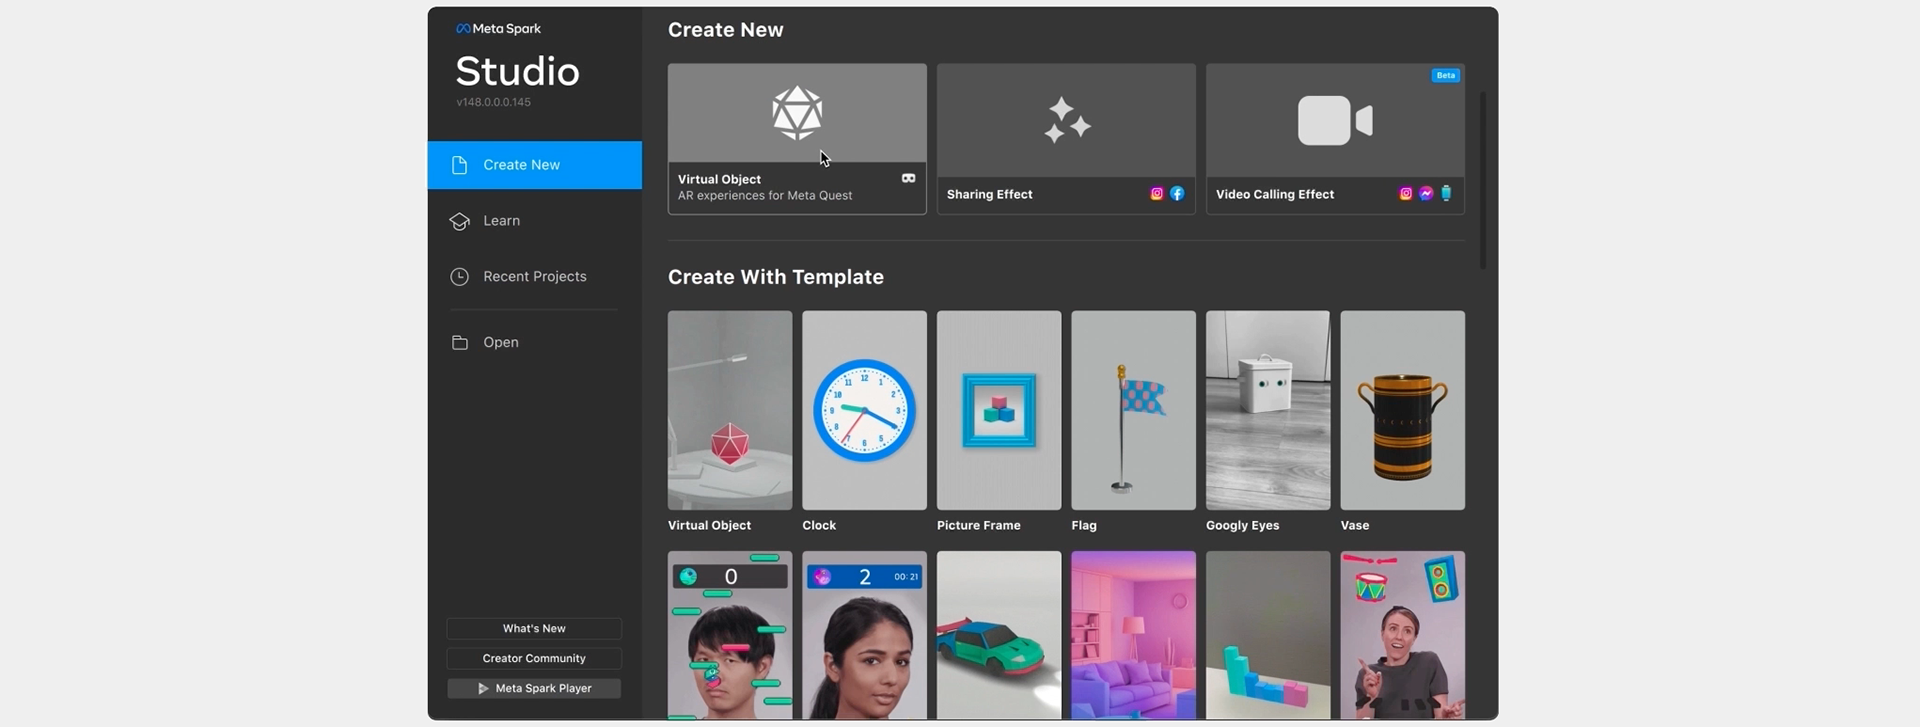
Task: Click the Picture Frame label text
Action: (979, 525)
